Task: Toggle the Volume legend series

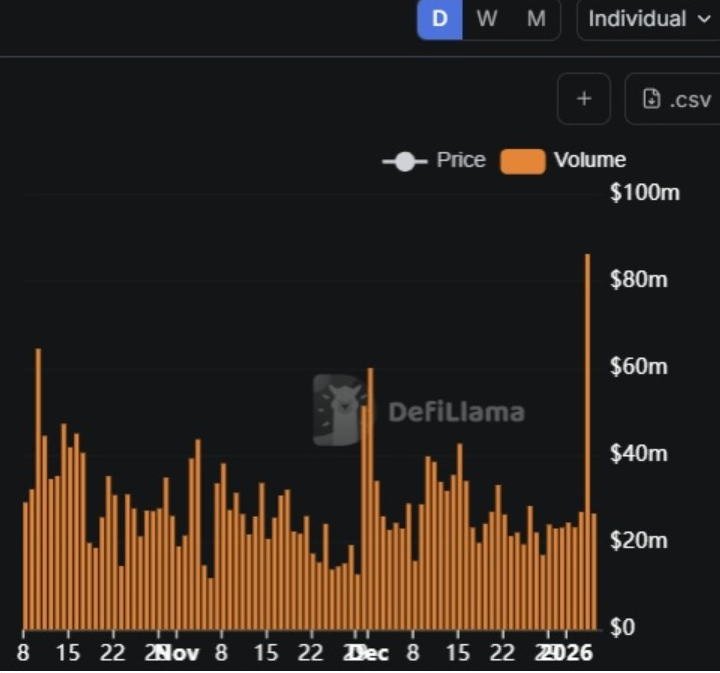Action: point(563,161)
